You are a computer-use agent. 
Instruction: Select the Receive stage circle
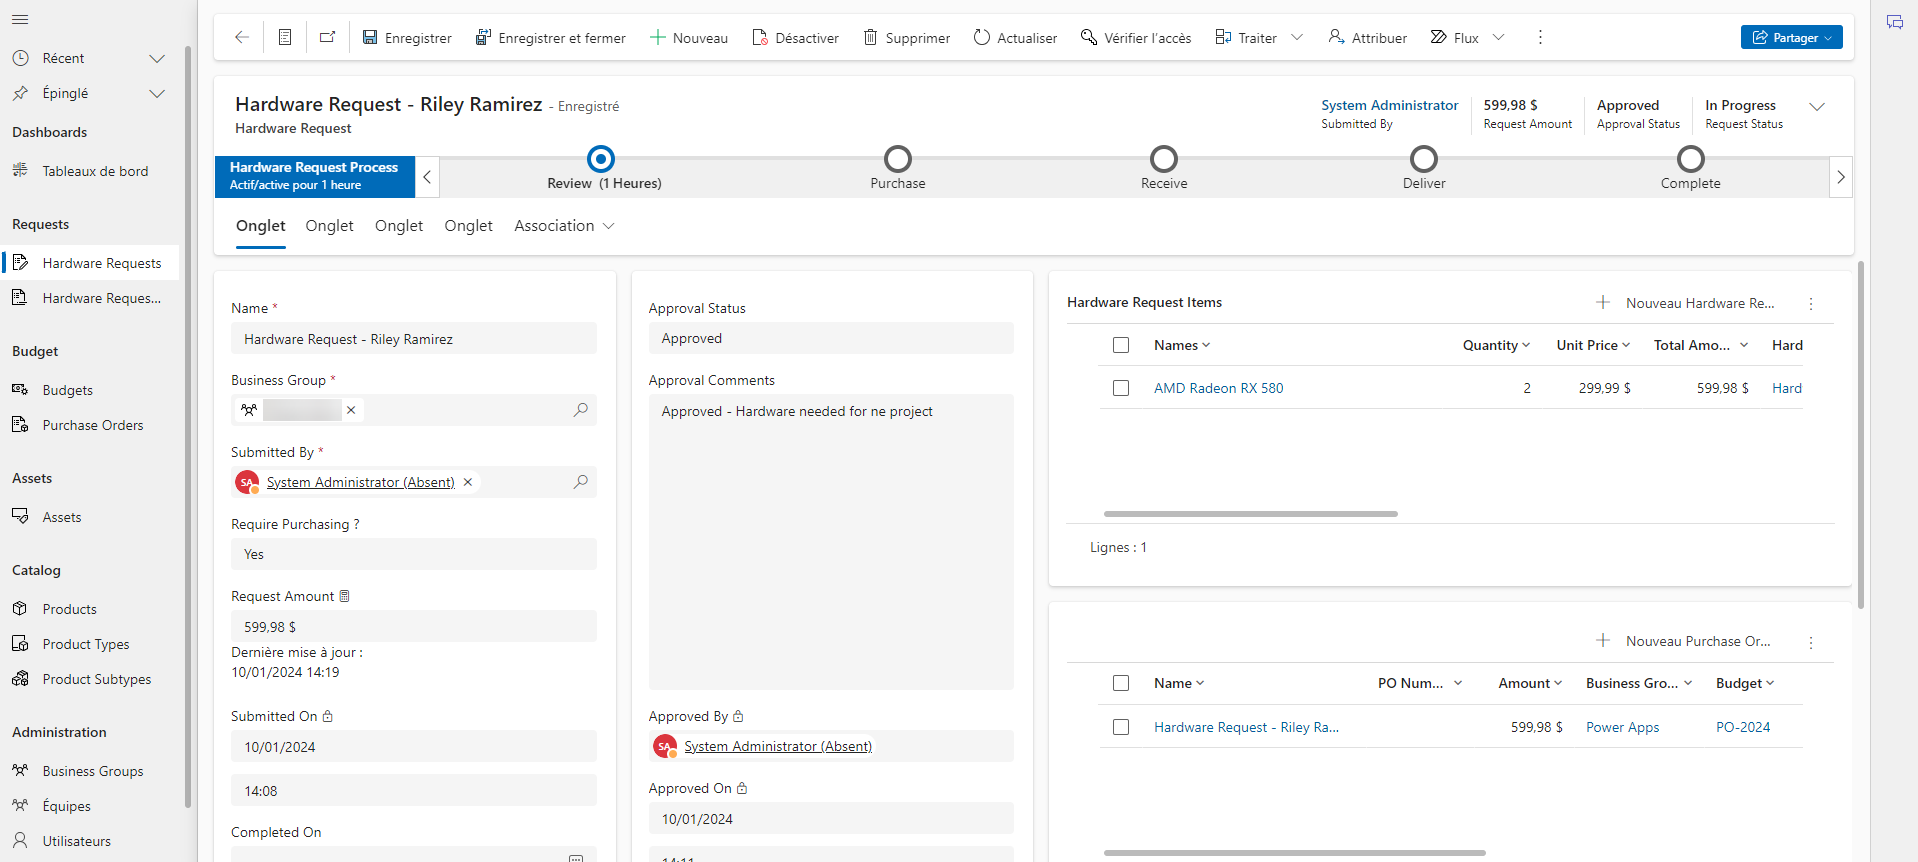[1164, 159]
